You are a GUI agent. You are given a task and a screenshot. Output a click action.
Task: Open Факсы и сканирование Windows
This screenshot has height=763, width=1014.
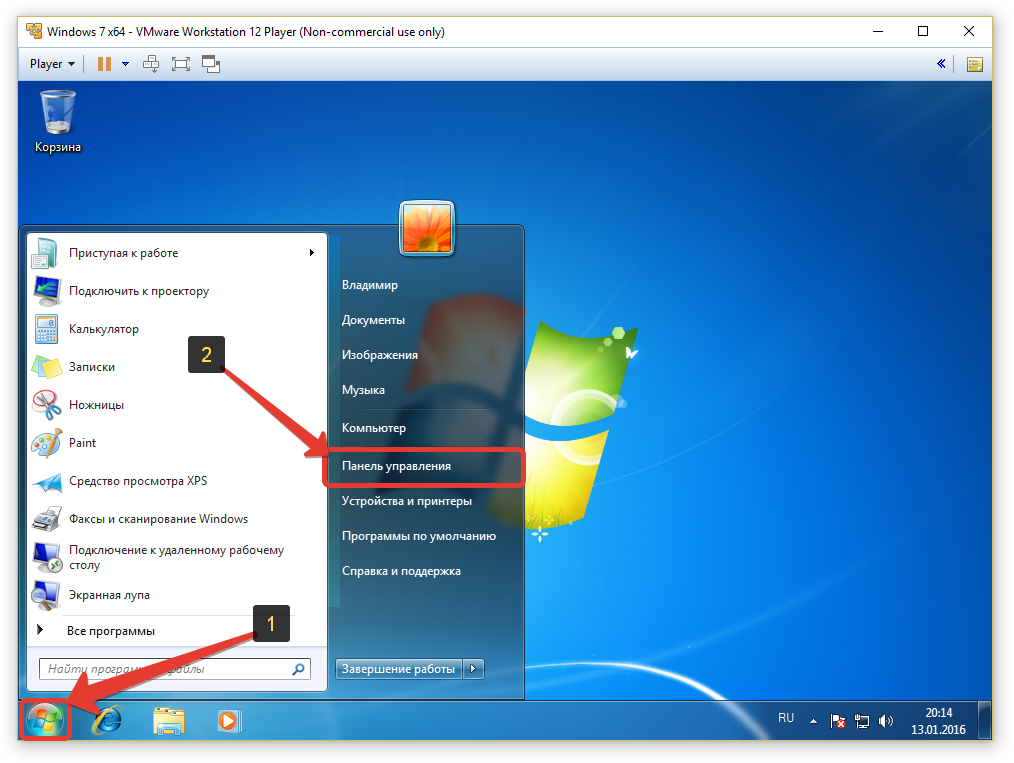(x=177, y=519)
